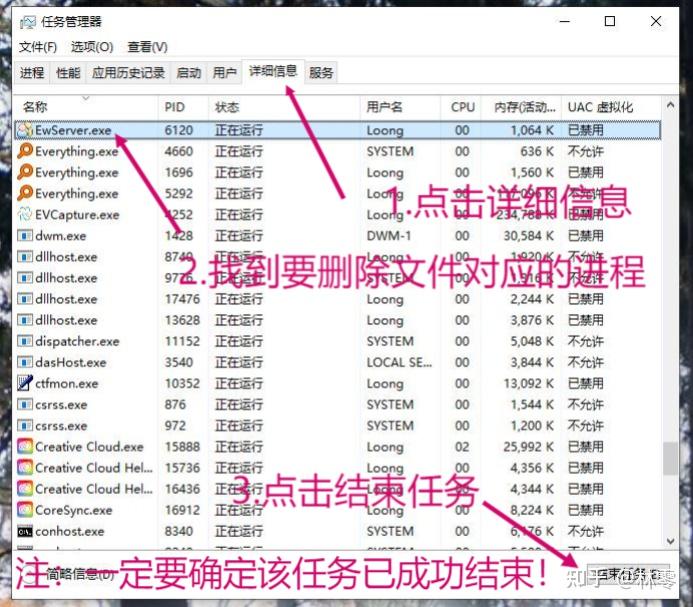Click the csrss.exe icon in PID 972 row
The width and height of the screenshot is (693, 607).
coord(25,426)
